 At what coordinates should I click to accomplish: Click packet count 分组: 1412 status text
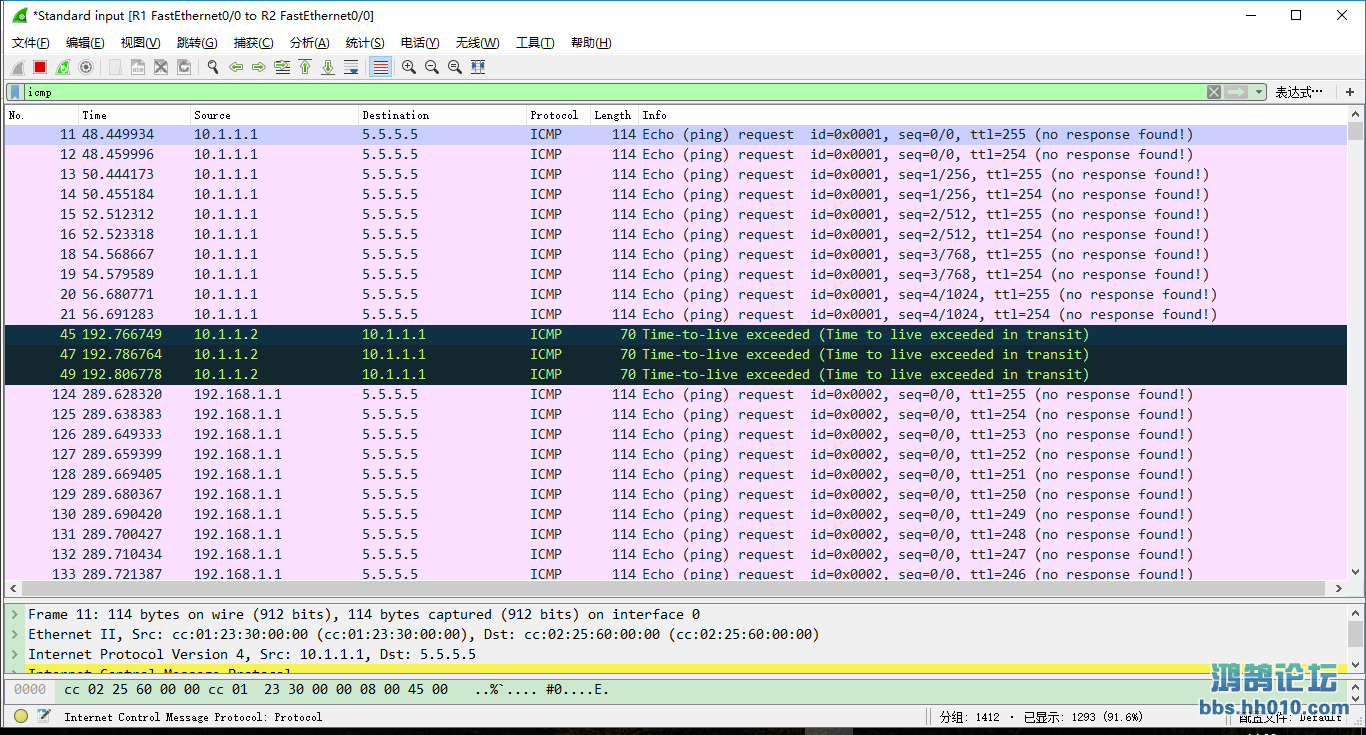pos(970,717)
